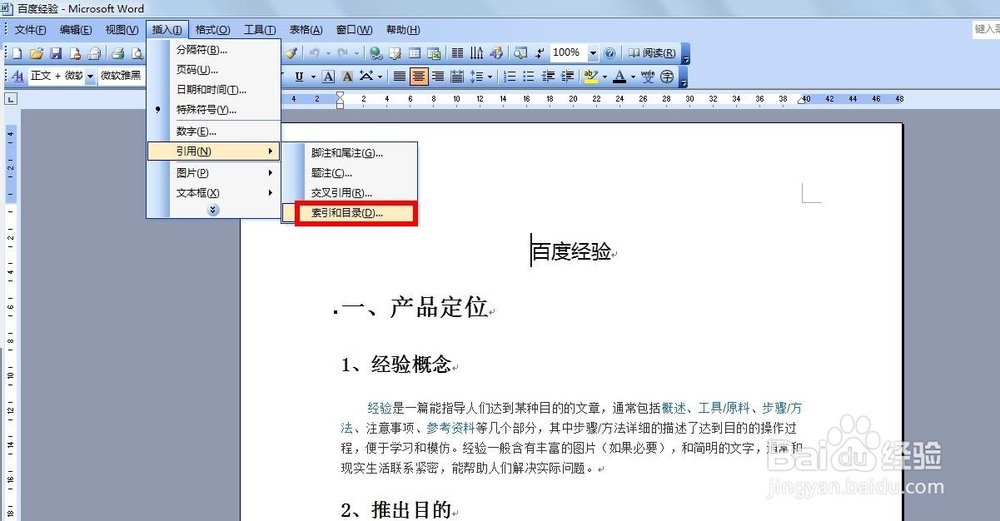Open the Underline style dropdown arrow
Image resolution: width=1000 pixels, height=521 pixels.
[x=313, y=77]
